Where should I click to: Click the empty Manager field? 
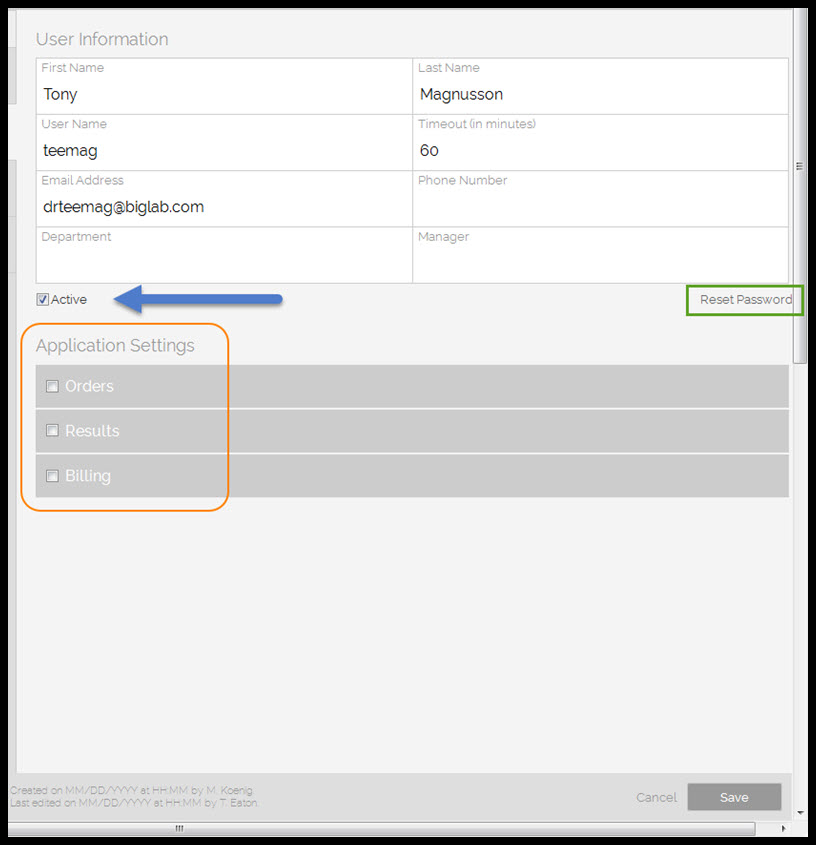pos(600,263)
